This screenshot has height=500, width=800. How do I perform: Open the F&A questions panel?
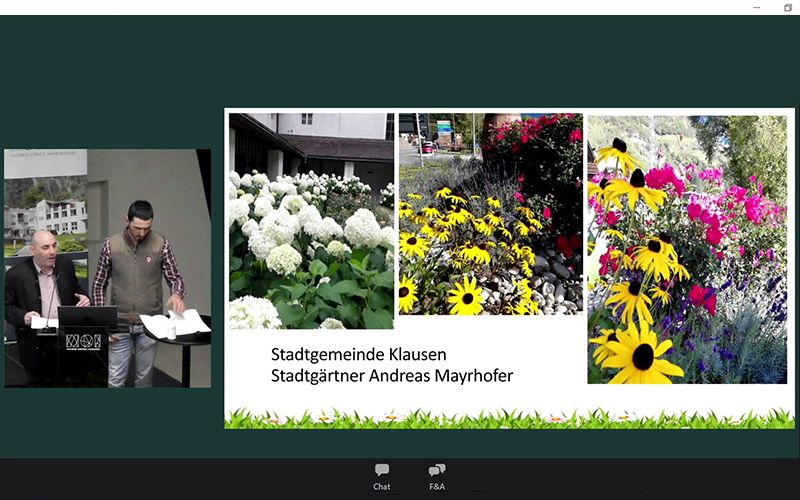click(x=437, y=476)
